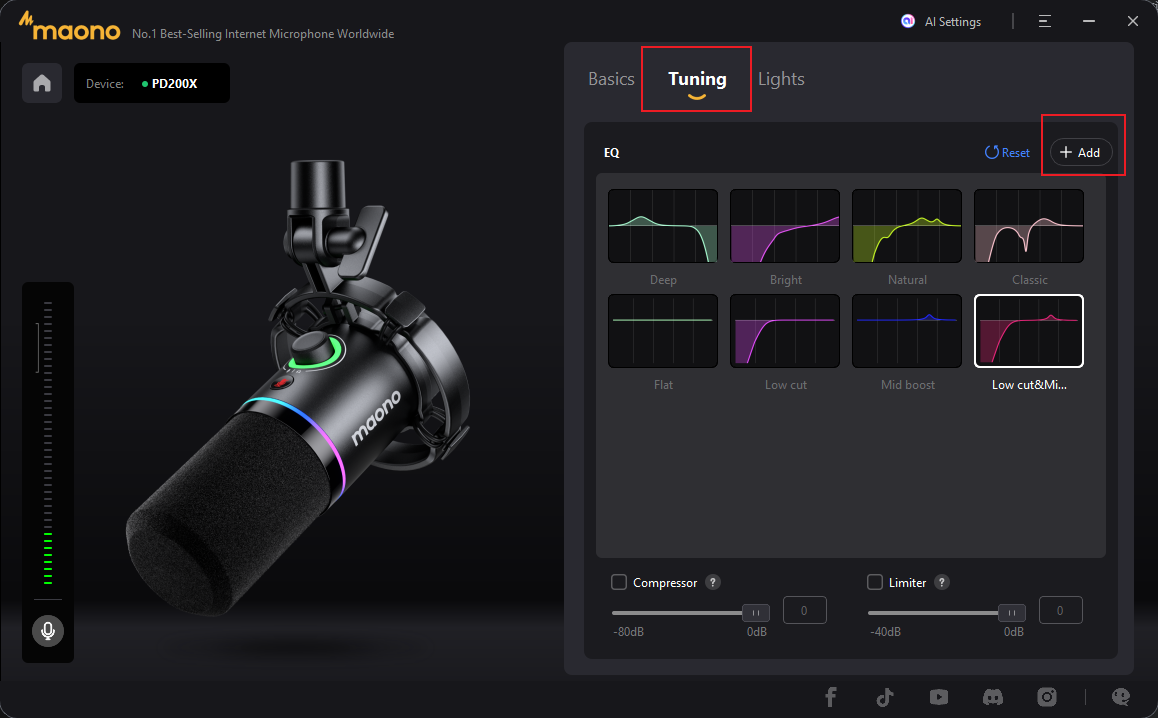Switch to the Tuning tab
Image resolution: width=1158 pixels, height=718 pixels.
tap(697, 79)
